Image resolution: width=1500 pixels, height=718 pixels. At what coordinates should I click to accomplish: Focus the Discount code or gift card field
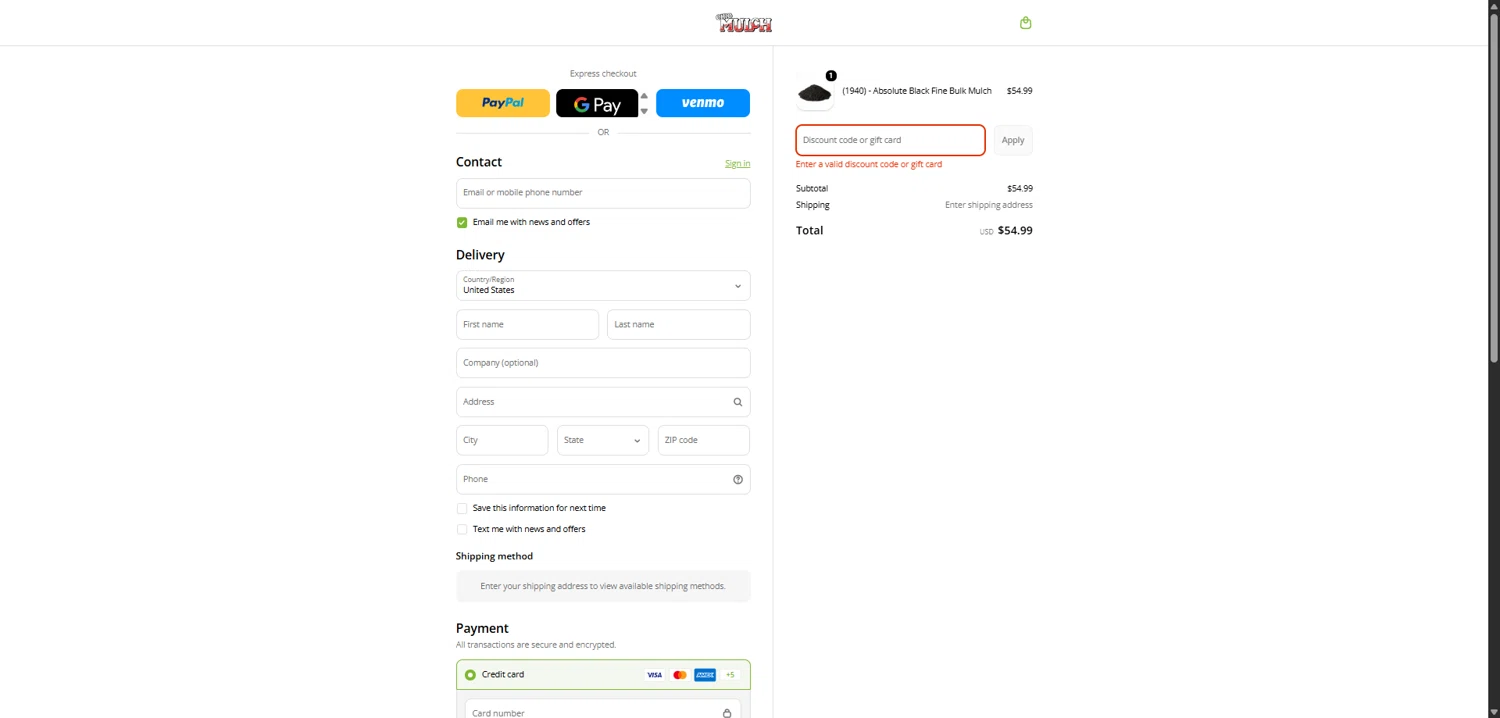point(891,140)
